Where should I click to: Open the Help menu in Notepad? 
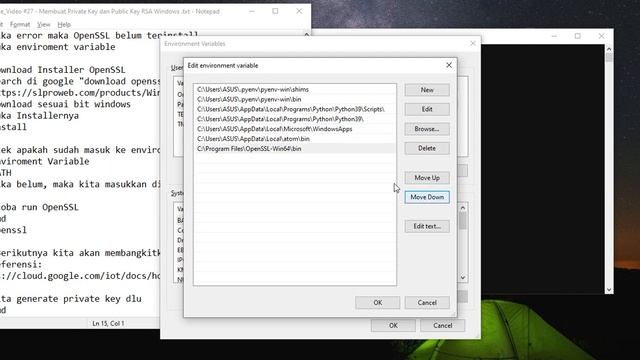tap(64, 24)
